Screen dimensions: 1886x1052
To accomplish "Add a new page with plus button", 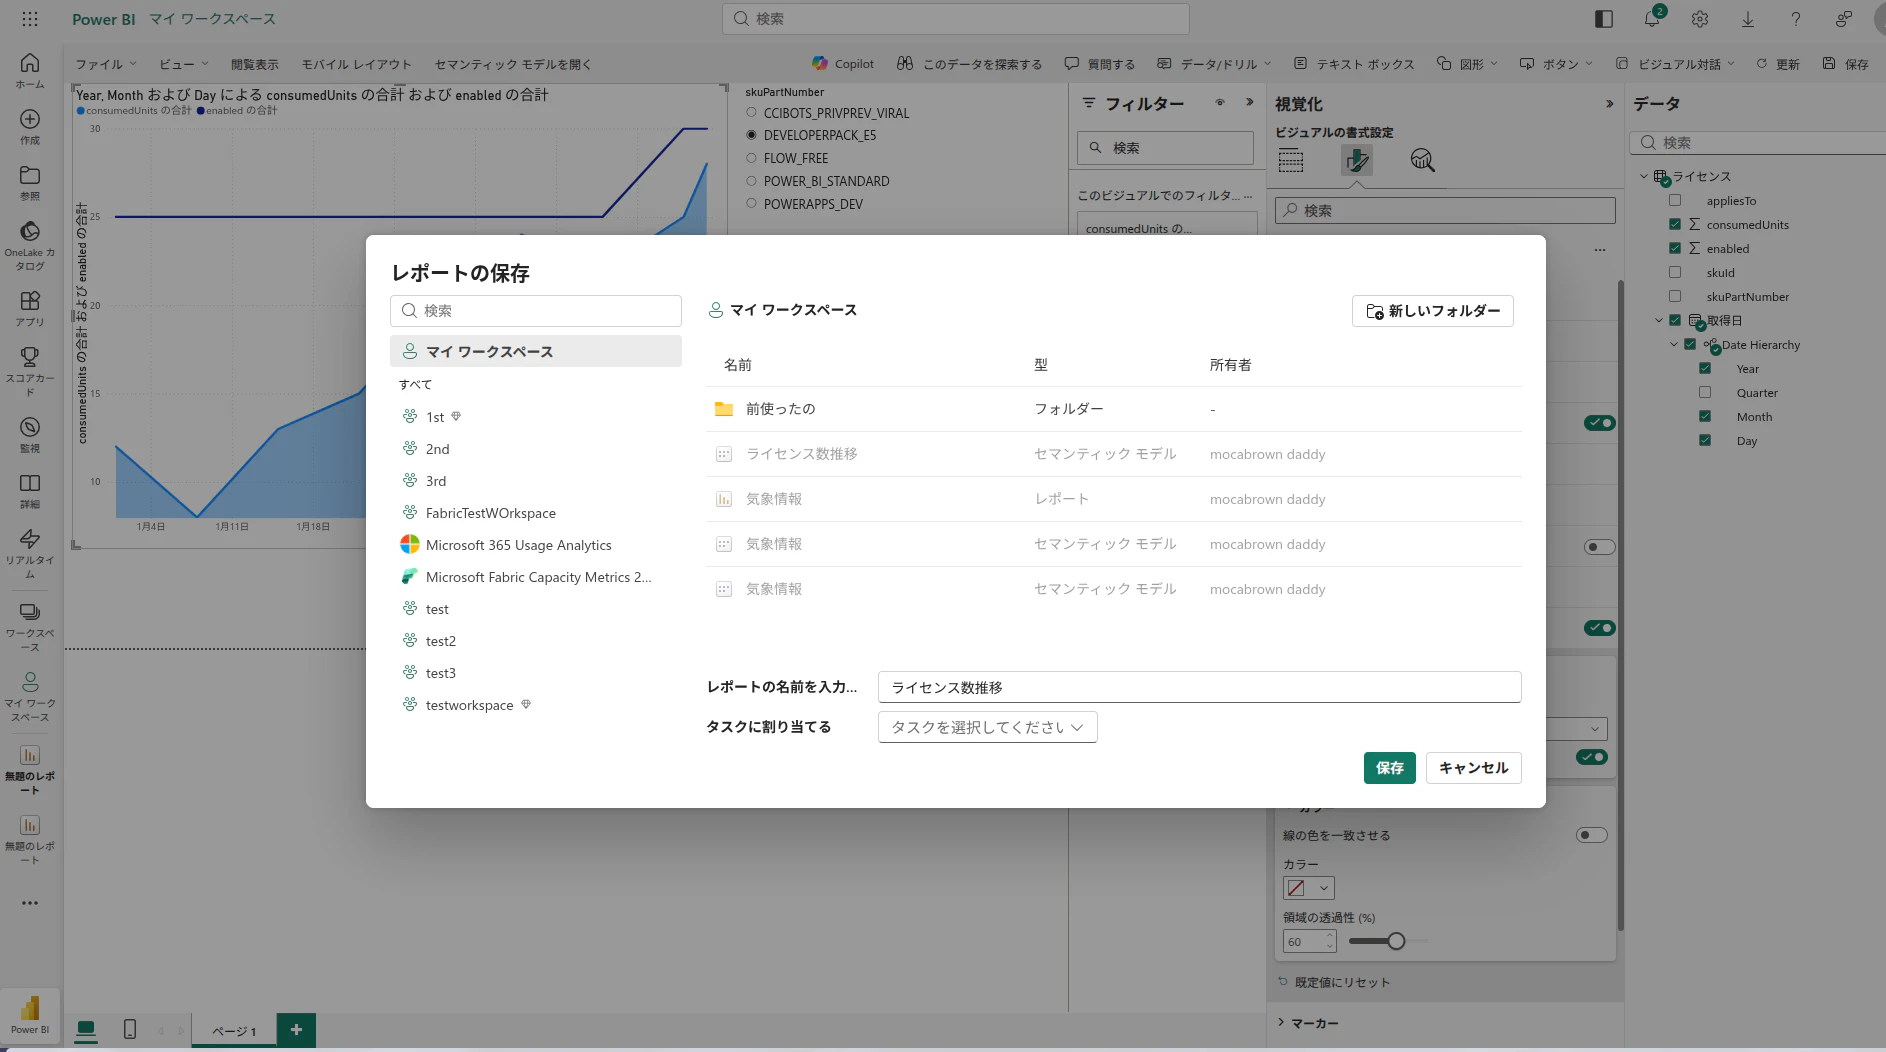I will (296, 1029).
